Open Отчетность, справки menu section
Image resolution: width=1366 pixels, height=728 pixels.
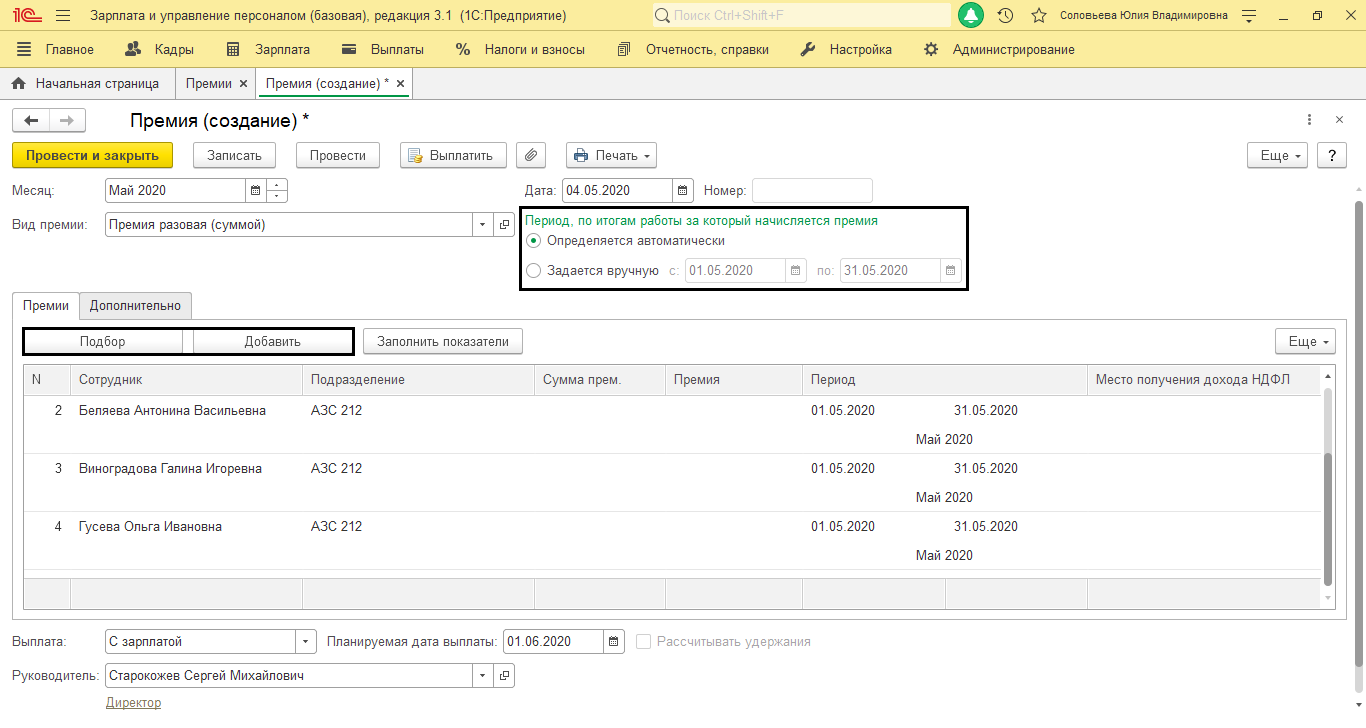pos(693,49)
